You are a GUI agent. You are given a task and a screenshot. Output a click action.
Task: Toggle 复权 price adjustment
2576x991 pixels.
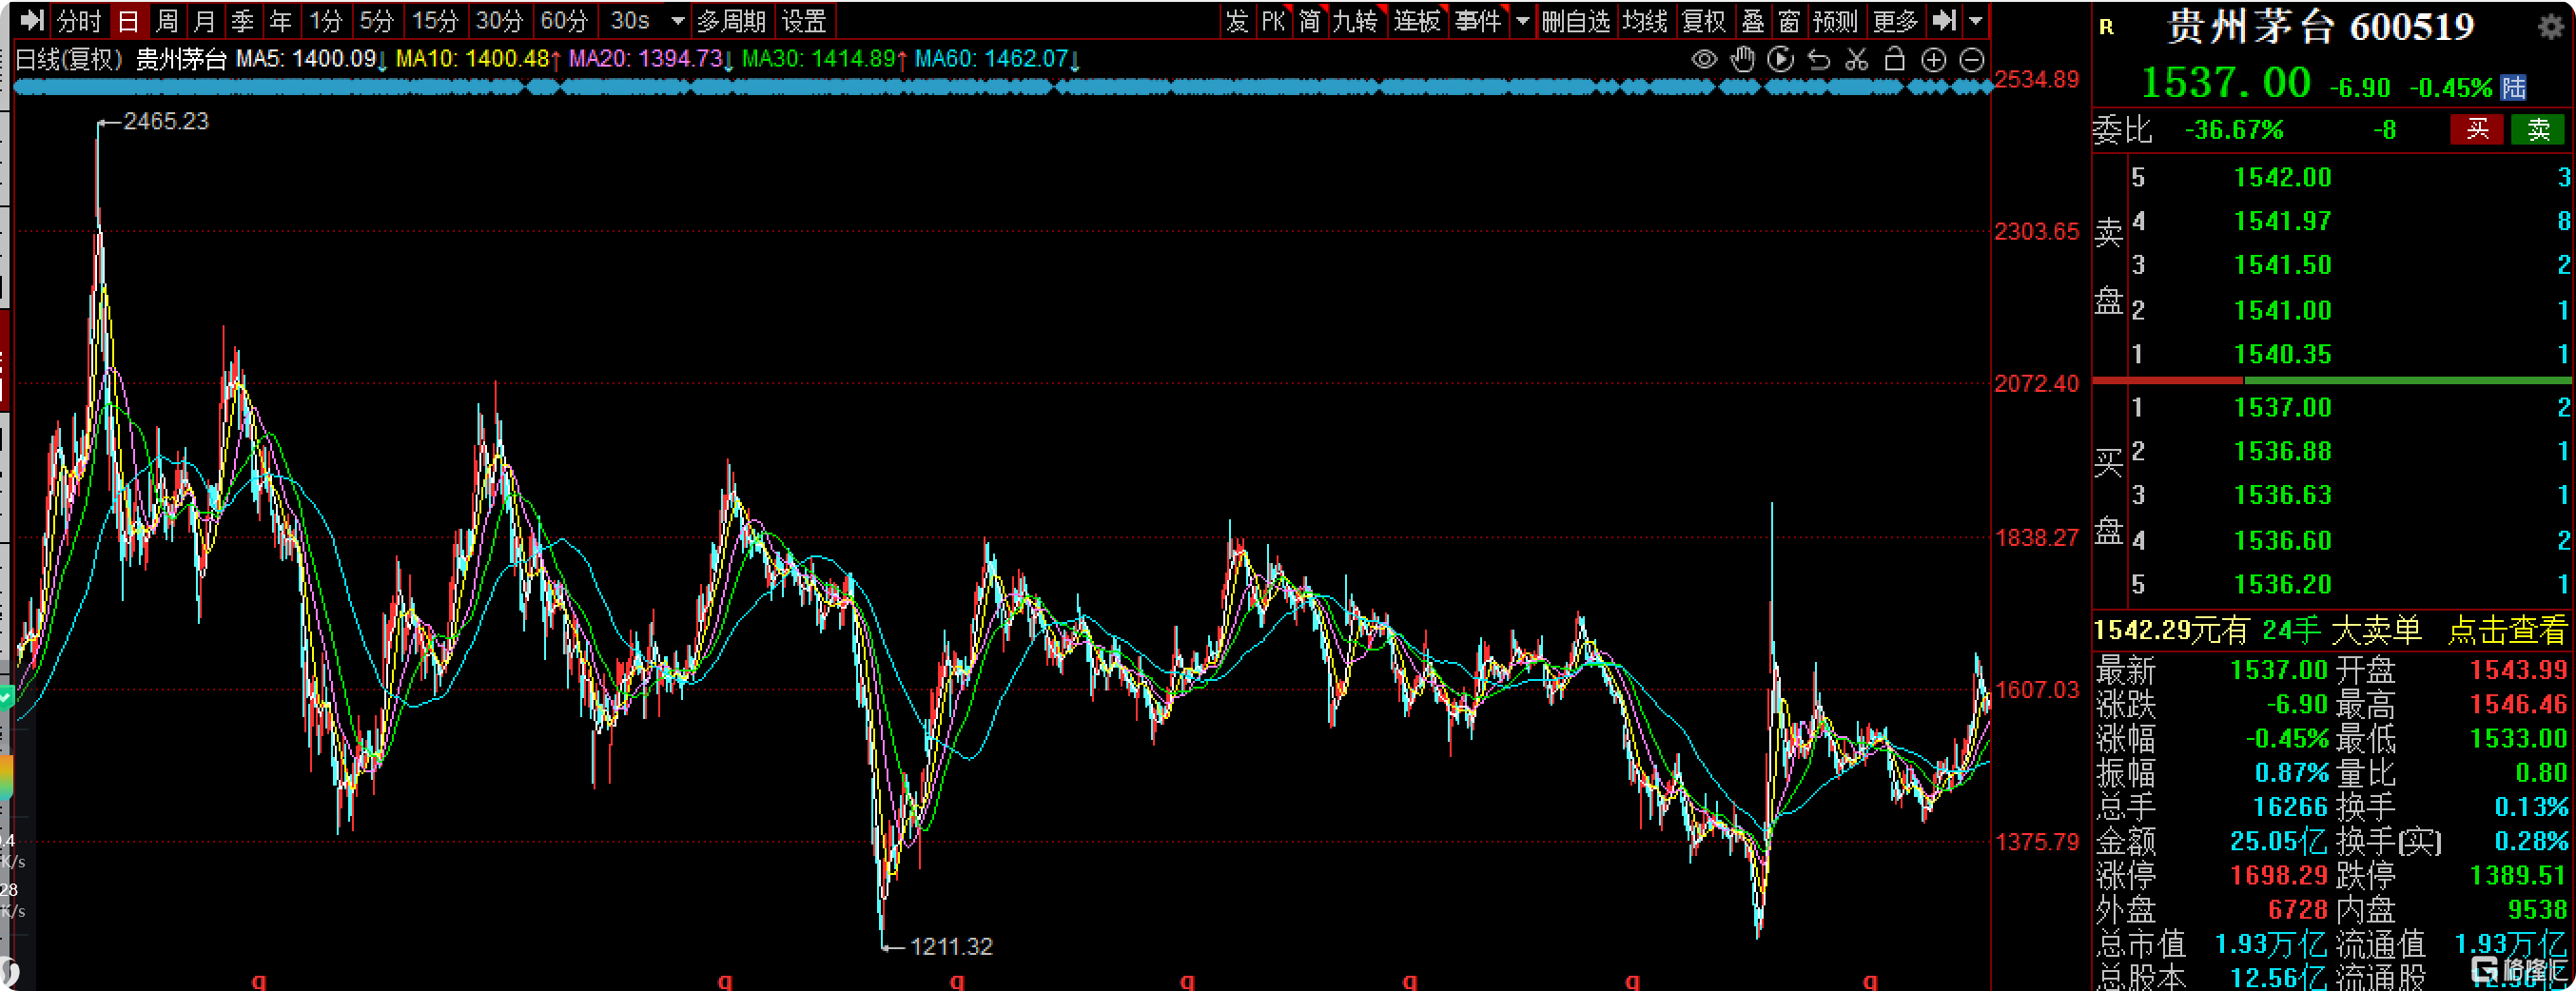point(1705,21)
